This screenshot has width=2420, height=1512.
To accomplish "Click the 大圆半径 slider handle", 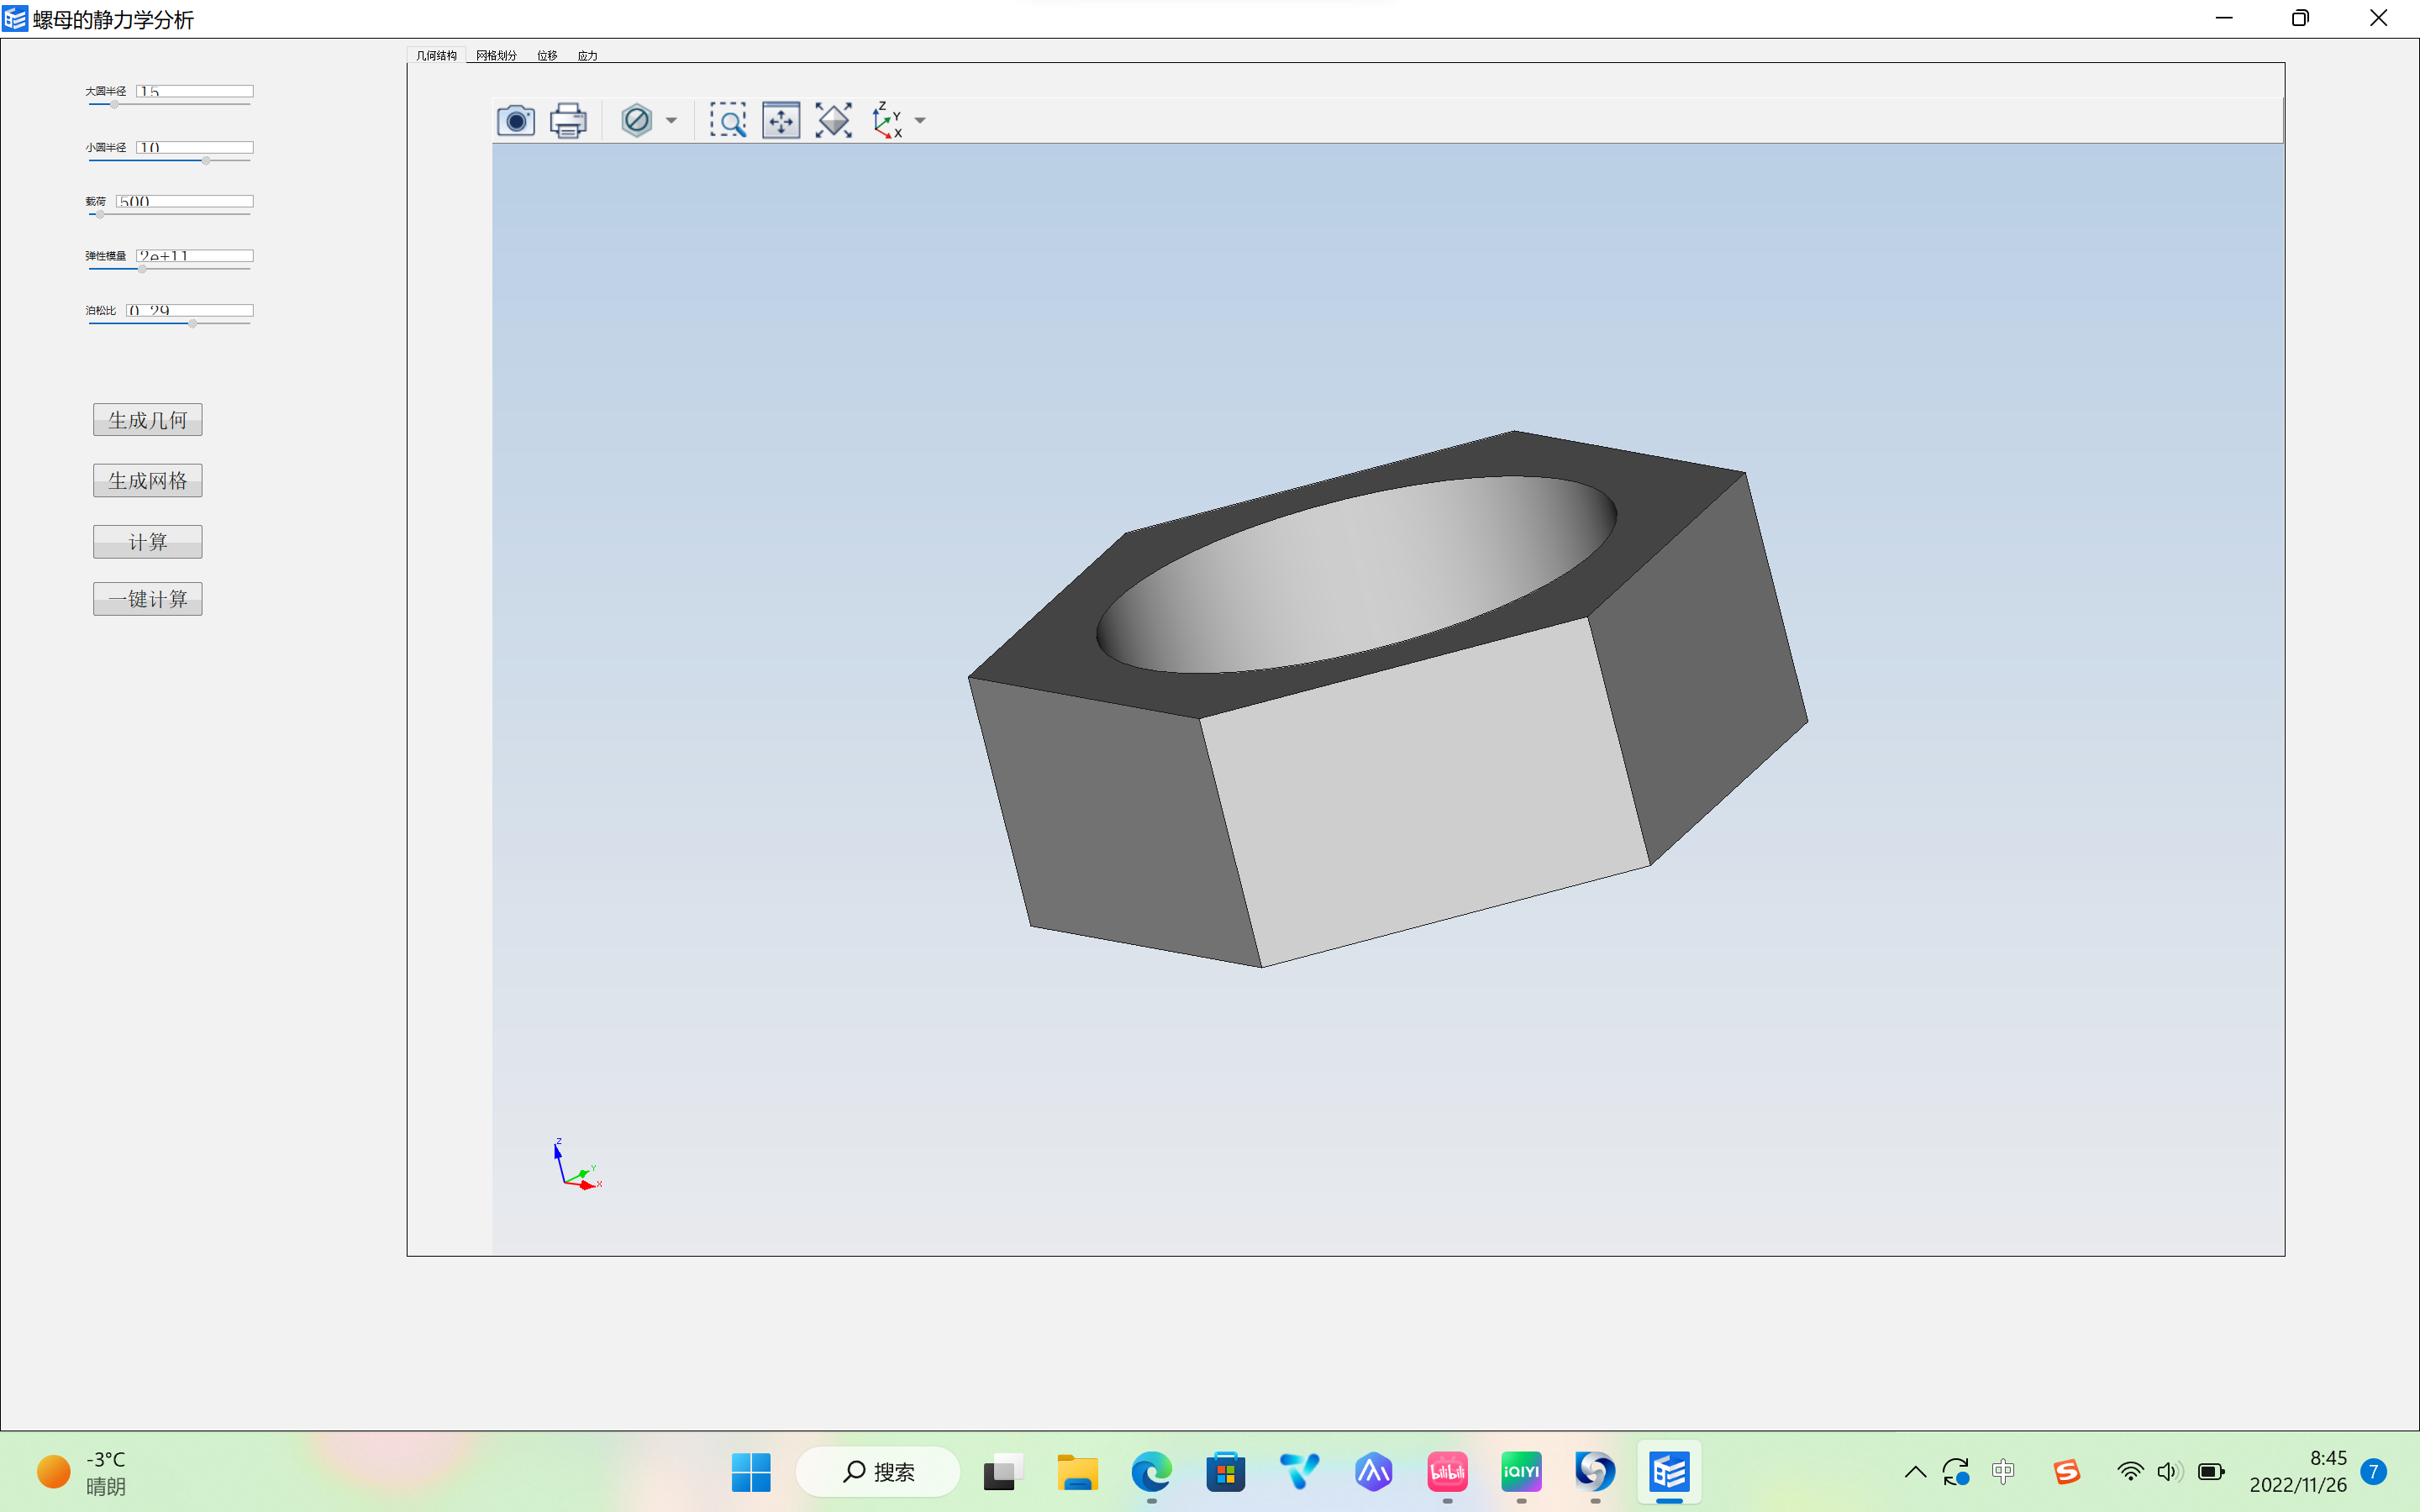I will (x=114, y=104).
